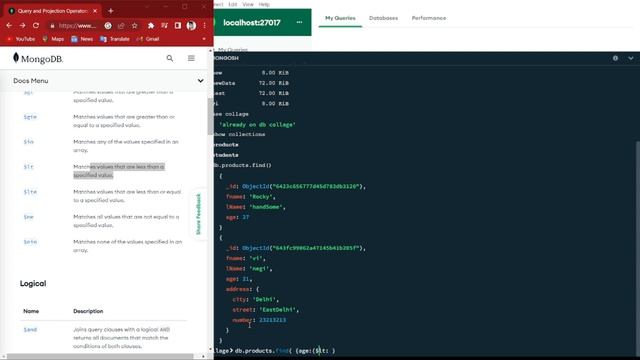
Task: Switch to the Databases tab
Action: (383, 18)
